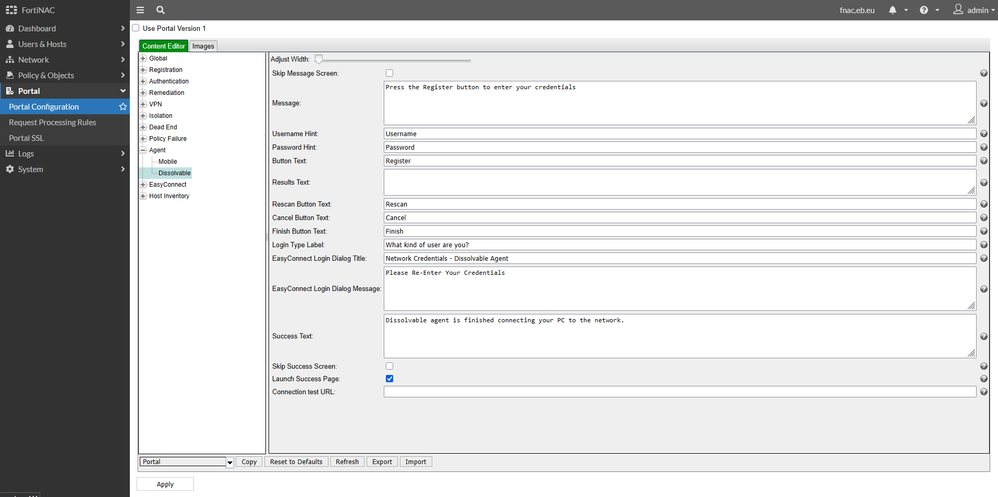This screenshot has height=497, width=998.
Task: Click the Policy & Objects icon
Action: tap(10, 75)
